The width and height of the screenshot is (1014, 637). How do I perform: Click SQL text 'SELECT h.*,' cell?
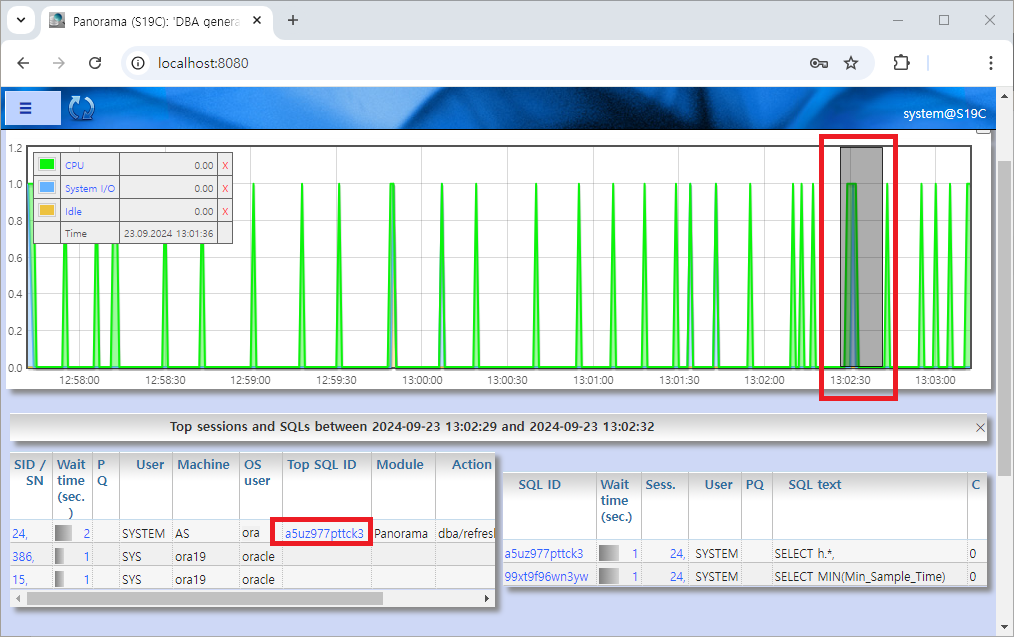804,554
